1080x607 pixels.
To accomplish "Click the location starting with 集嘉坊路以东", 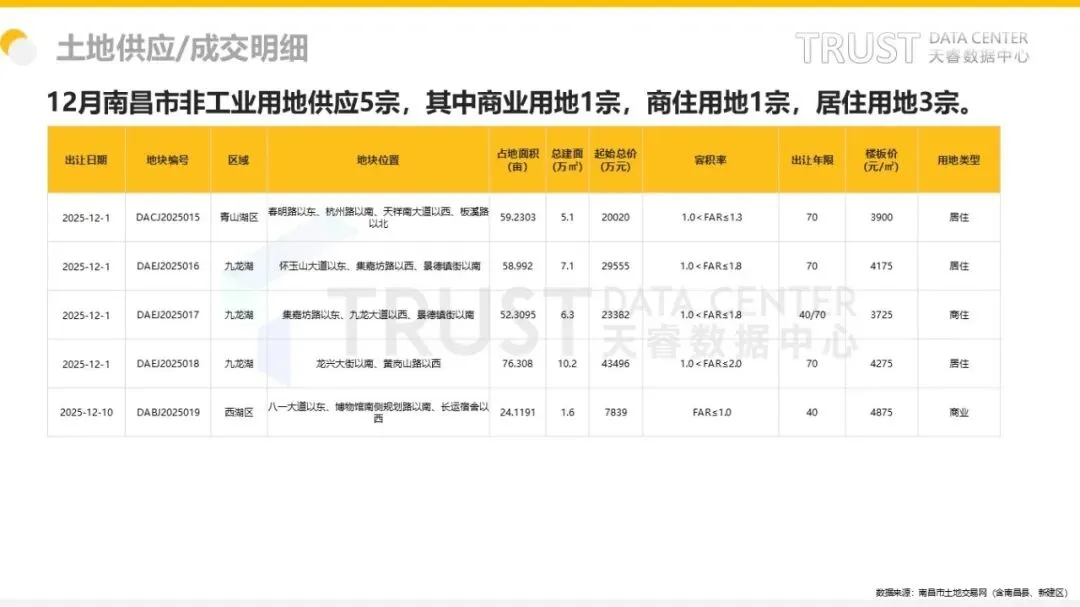I will point(378,315).
